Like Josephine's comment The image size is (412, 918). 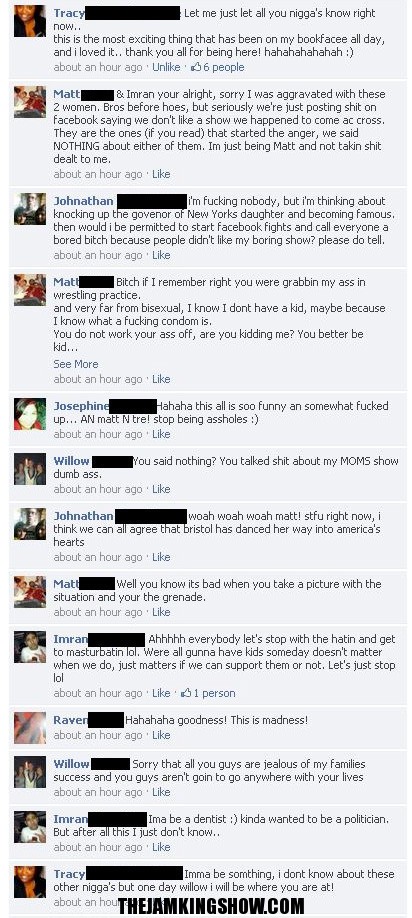161,434
